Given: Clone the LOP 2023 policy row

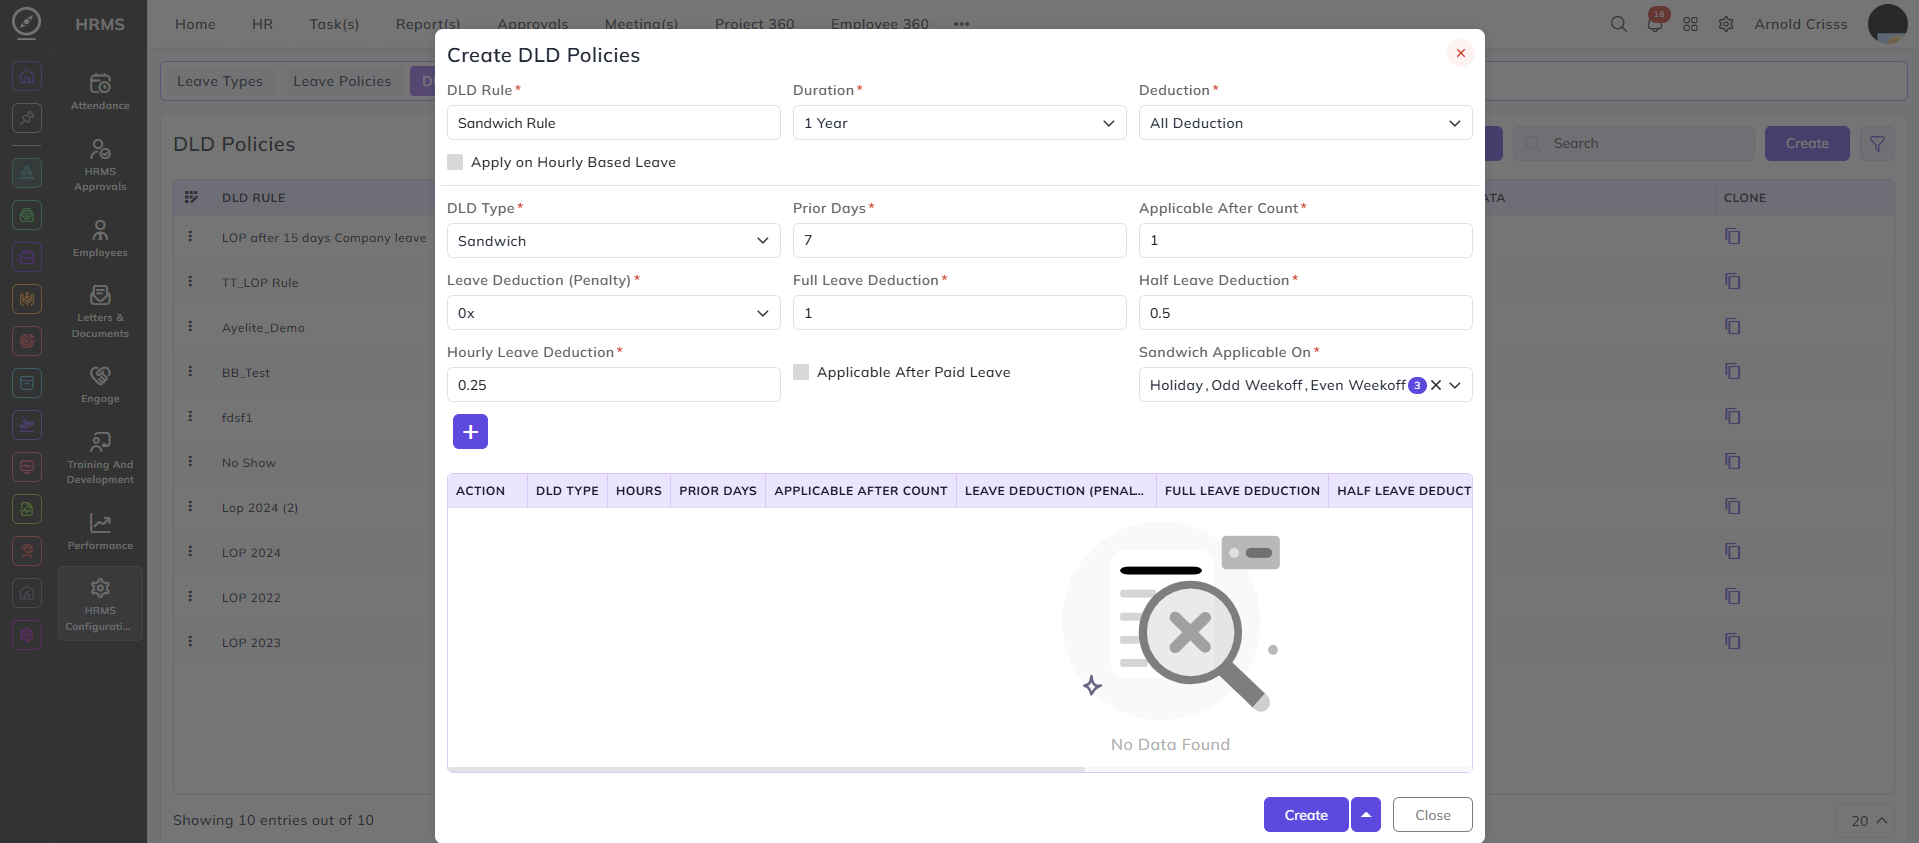Looking at the screenshot, I should coord(1732,642).
